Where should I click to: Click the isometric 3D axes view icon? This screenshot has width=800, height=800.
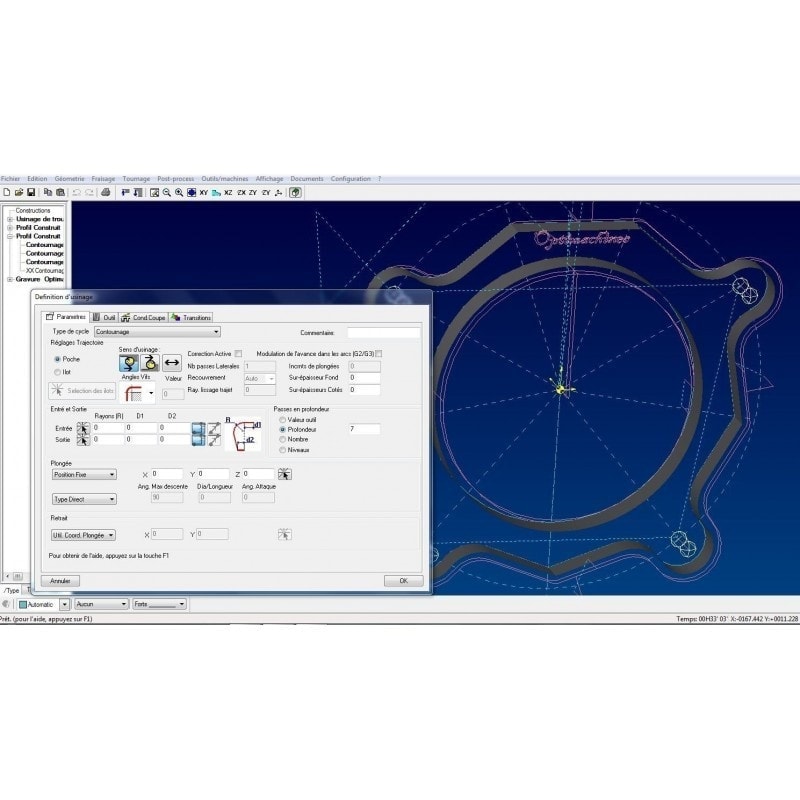point(278,192)
